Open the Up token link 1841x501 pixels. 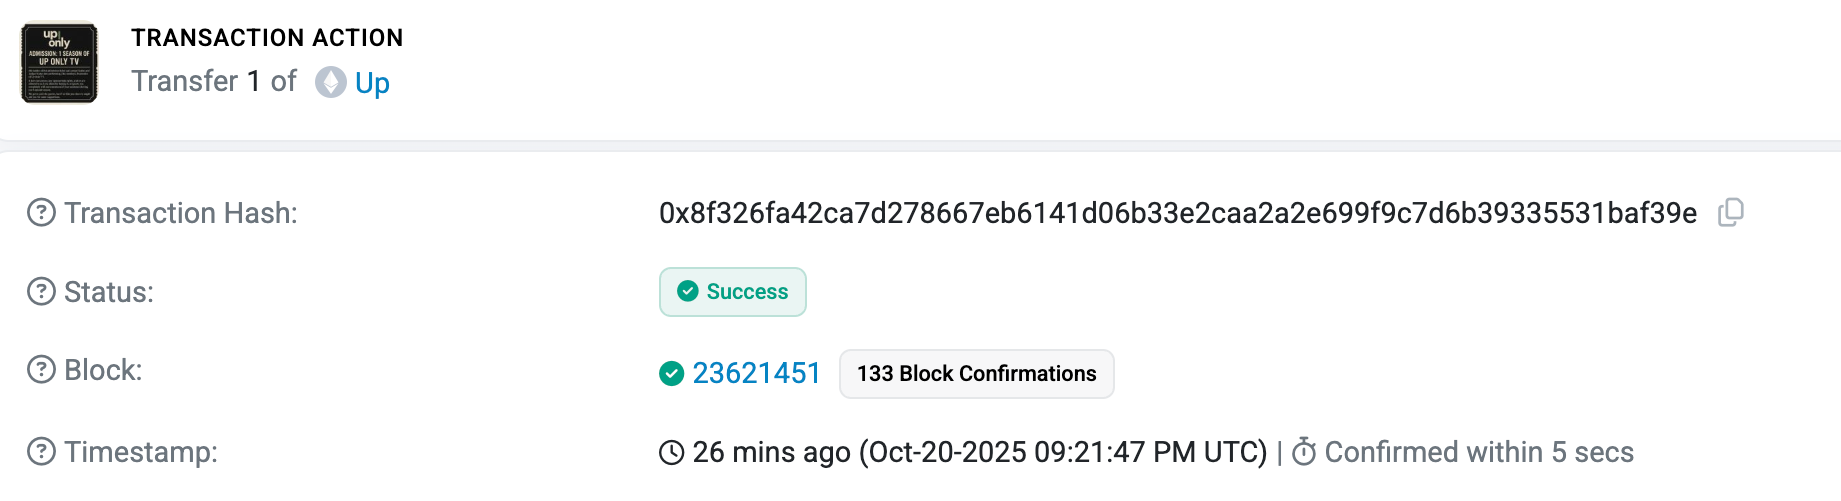(372, 82)
